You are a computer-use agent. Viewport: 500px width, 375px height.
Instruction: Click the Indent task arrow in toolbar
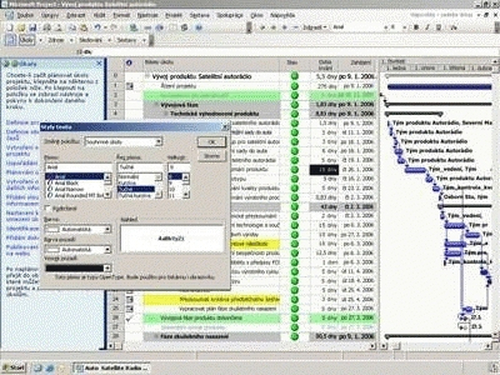point(274,27)
